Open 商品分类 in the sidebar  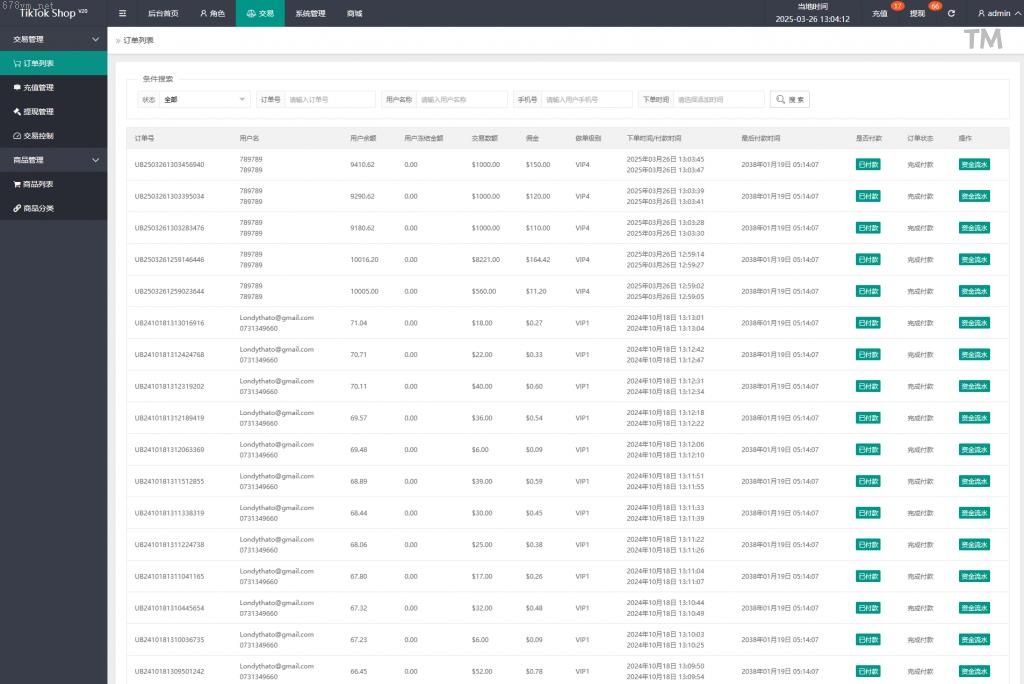[x=38, y=208]
